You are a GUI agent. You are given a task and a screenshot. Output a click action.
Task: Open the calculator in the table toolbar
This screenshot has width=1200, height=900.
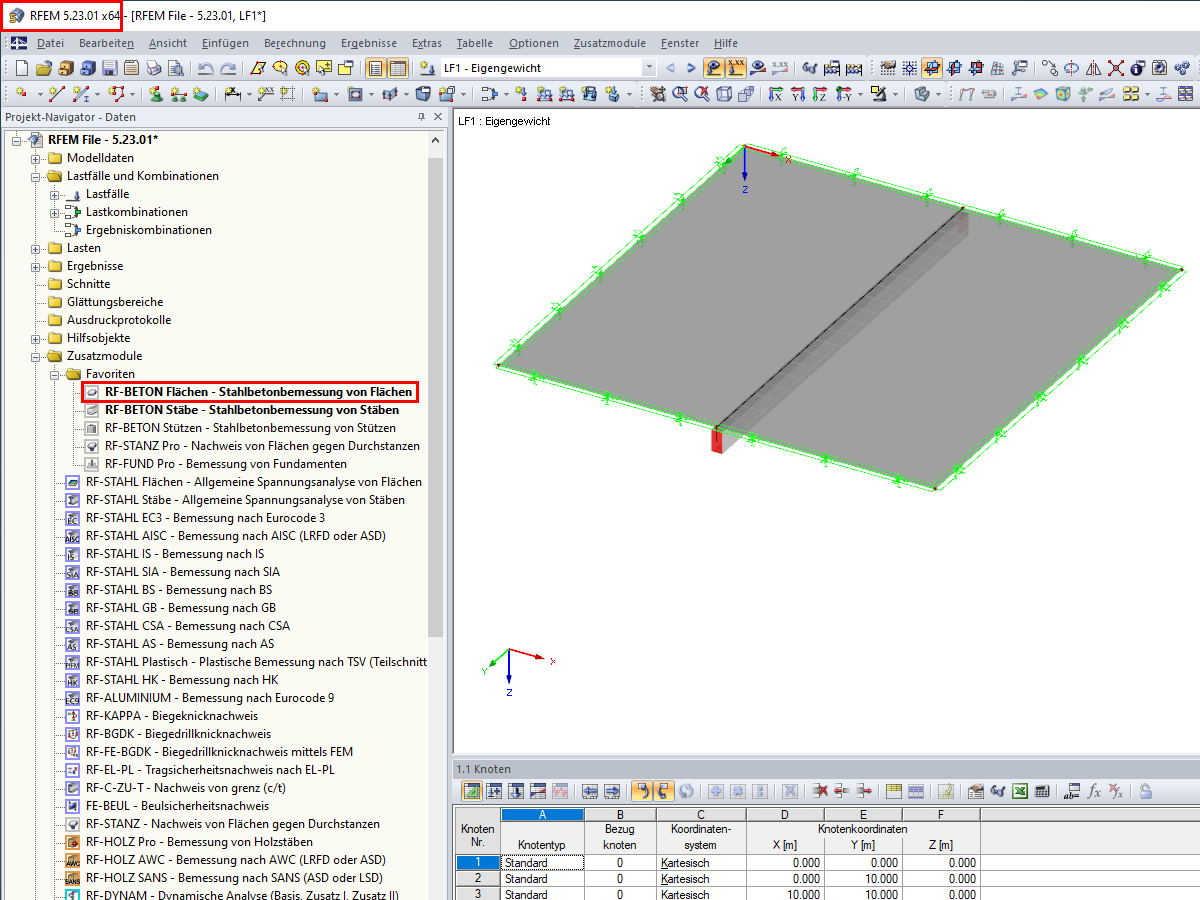point(1043,790)
